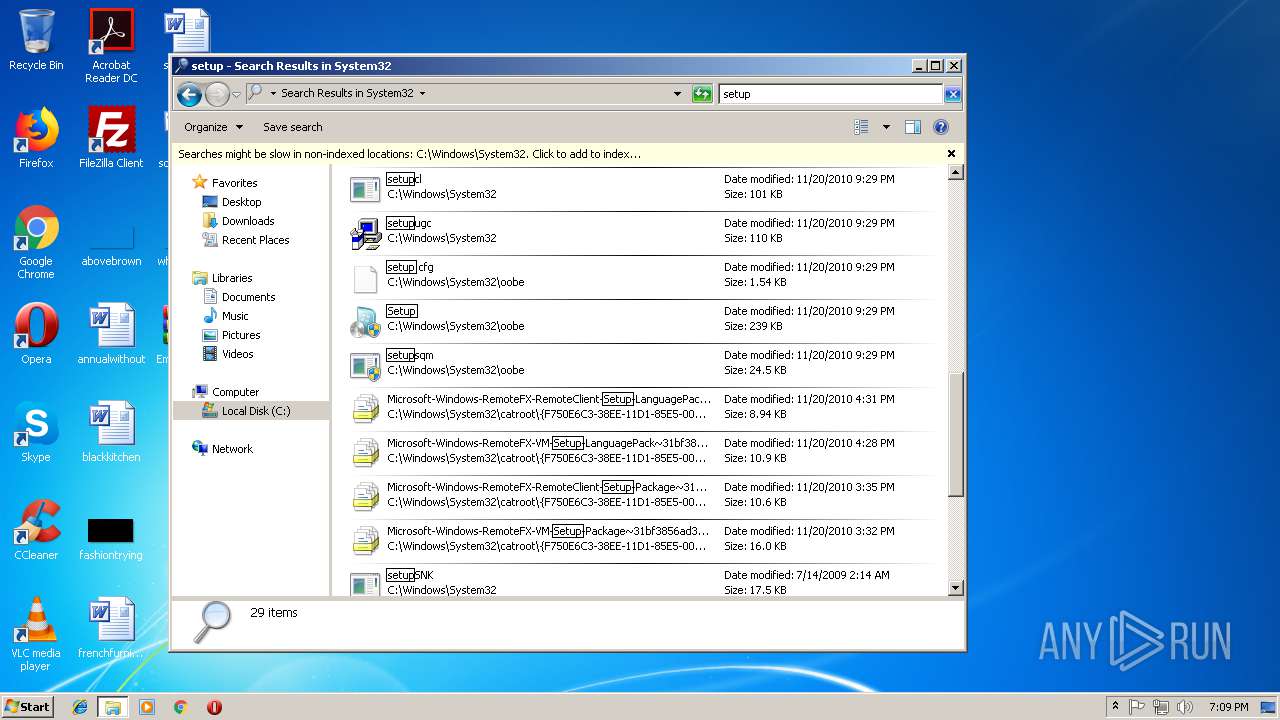This screenshot has height=720, width=1280.
Task: Click into the setup search field
Action: tap(830, 94)
